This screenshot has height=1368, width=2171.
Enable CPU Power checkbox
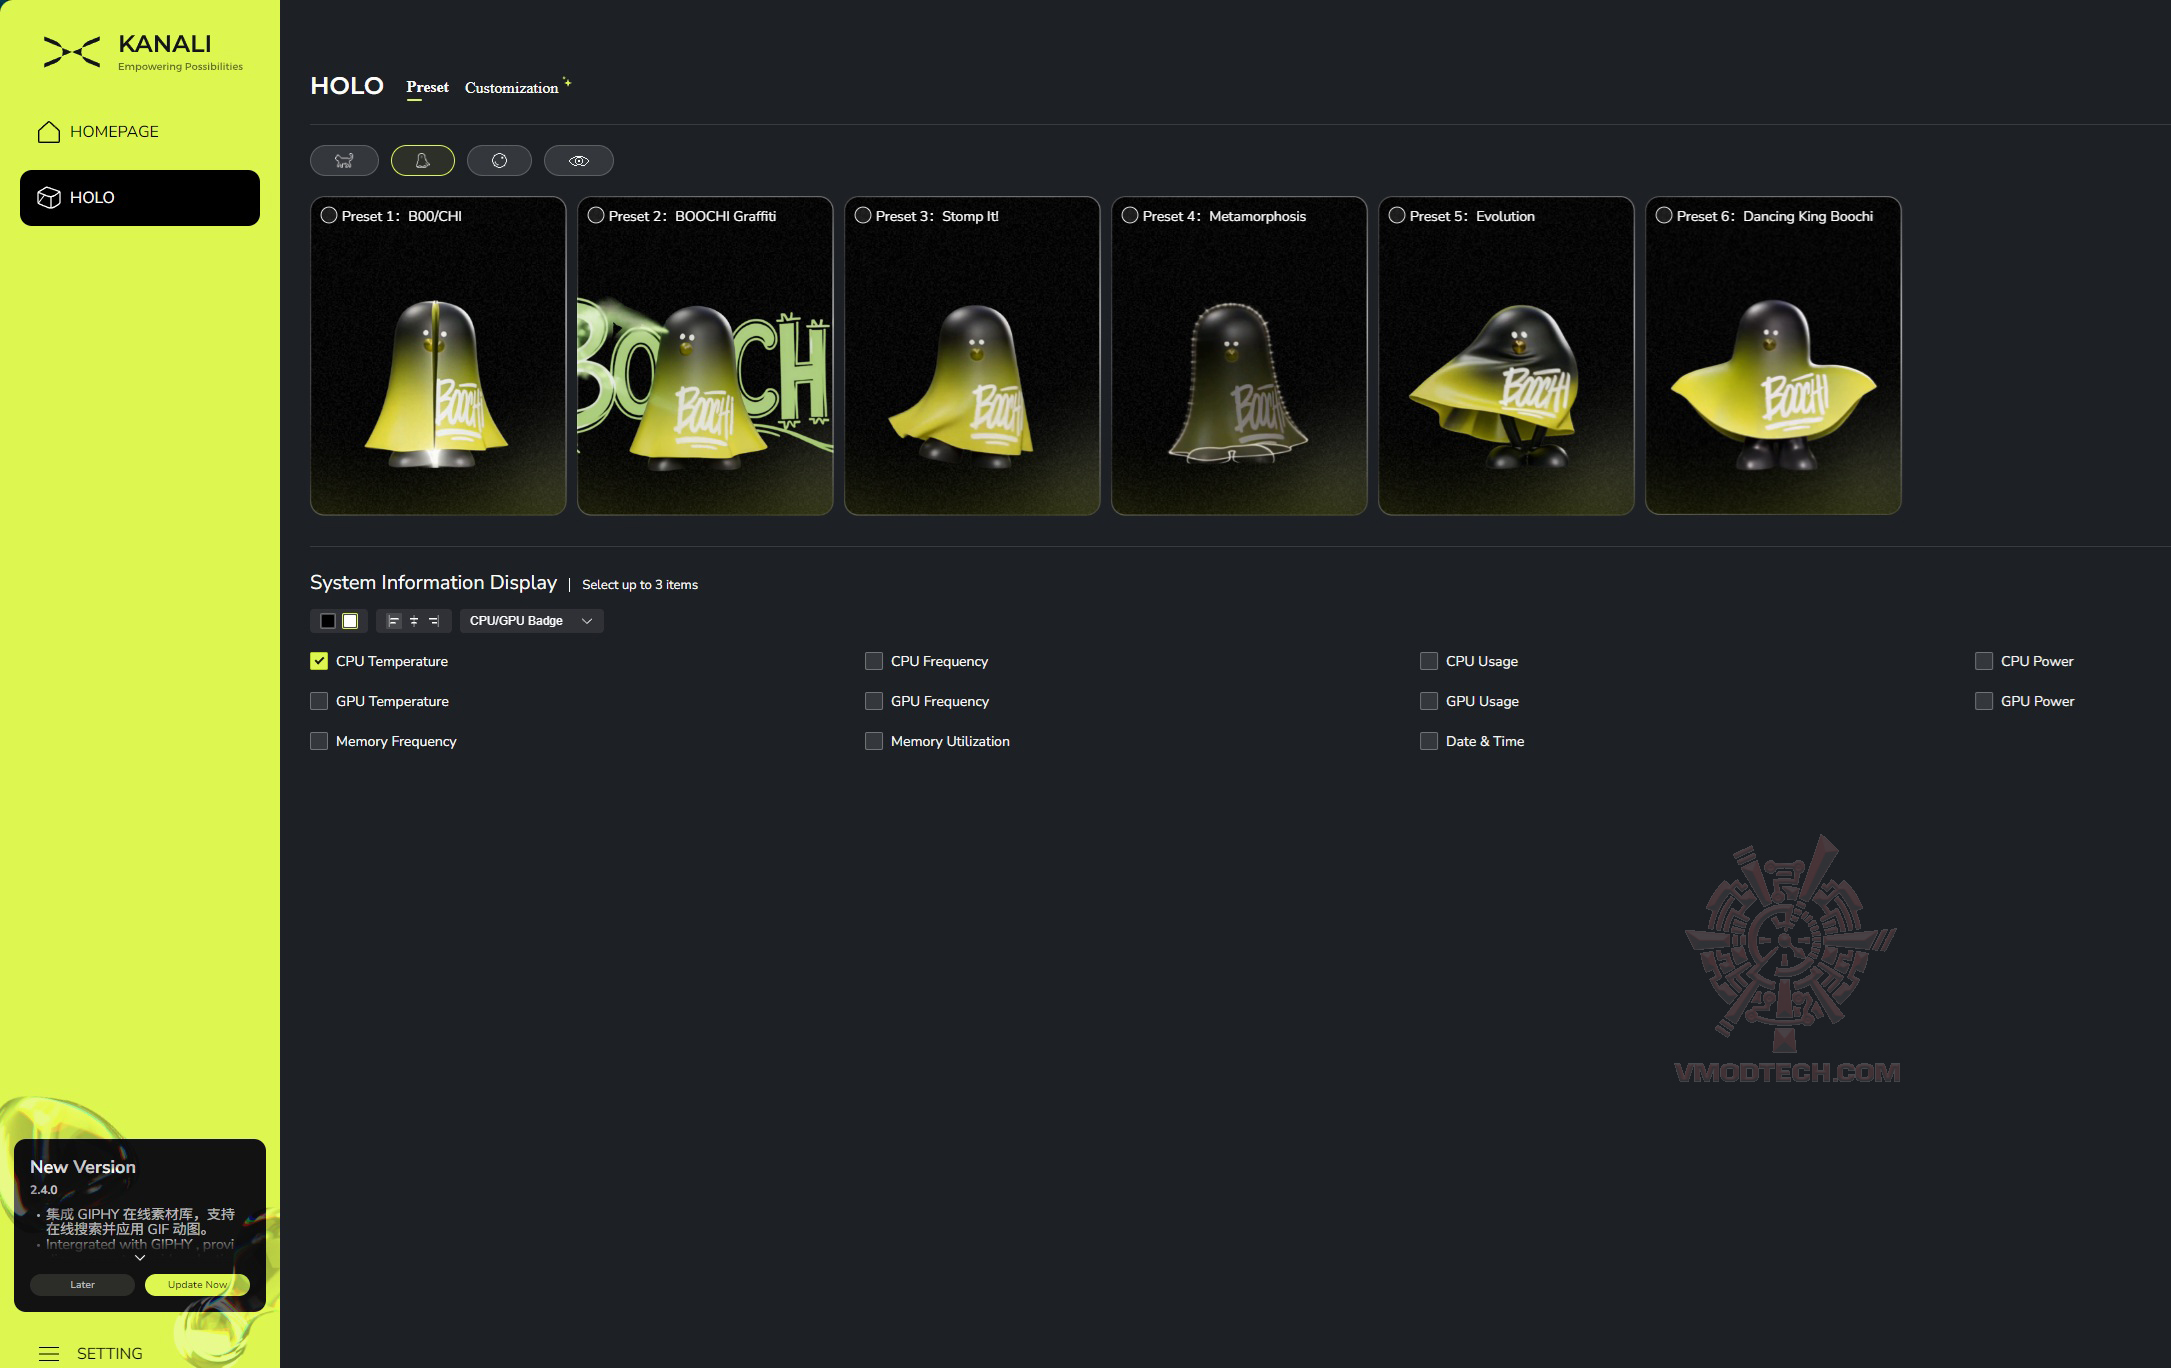pyautogui.click(x=1984, y=661)
